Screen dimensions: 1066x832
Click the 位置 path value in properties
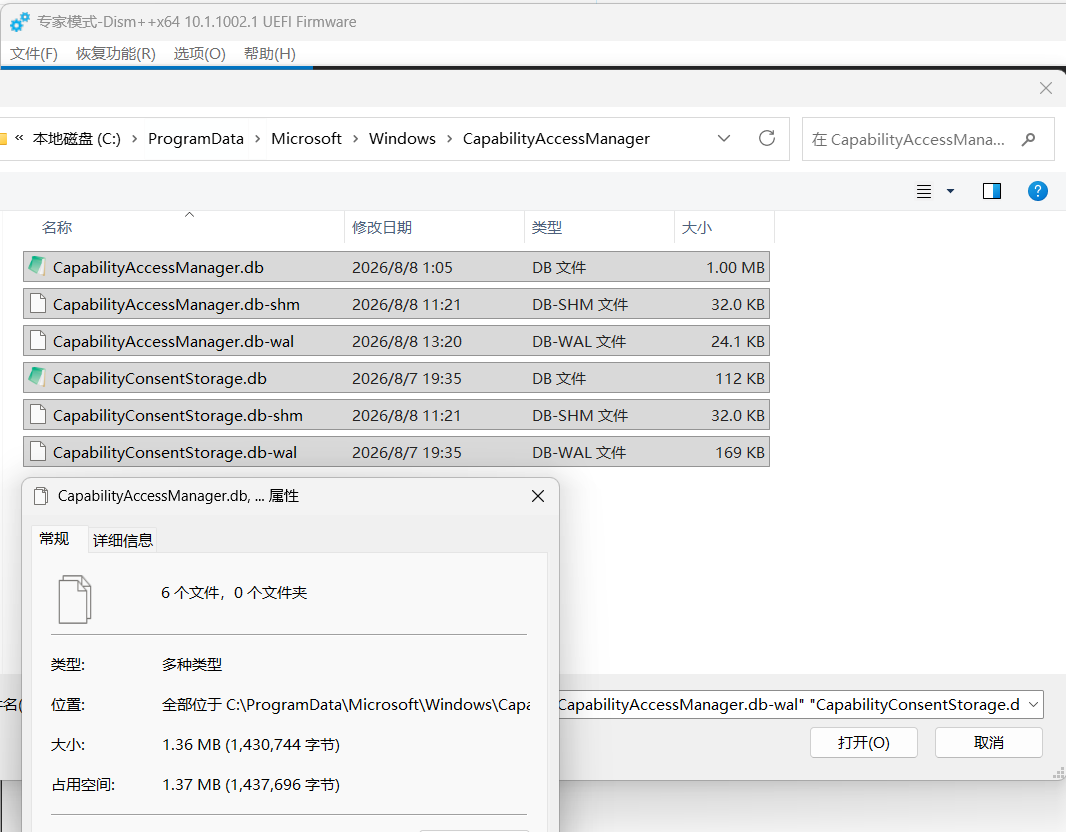tap(345, 705)
